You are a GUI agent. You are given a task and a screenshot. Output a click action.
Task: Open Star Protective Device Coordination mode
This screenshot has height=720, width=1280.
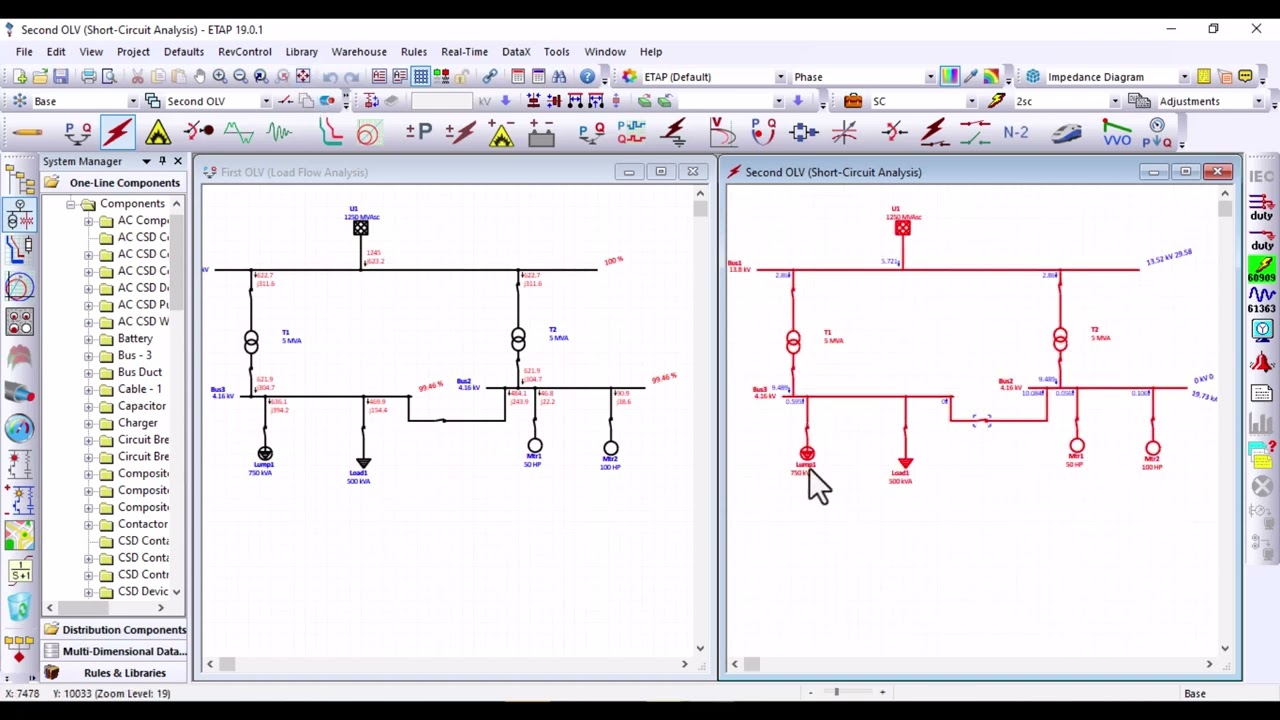point(331,132)
